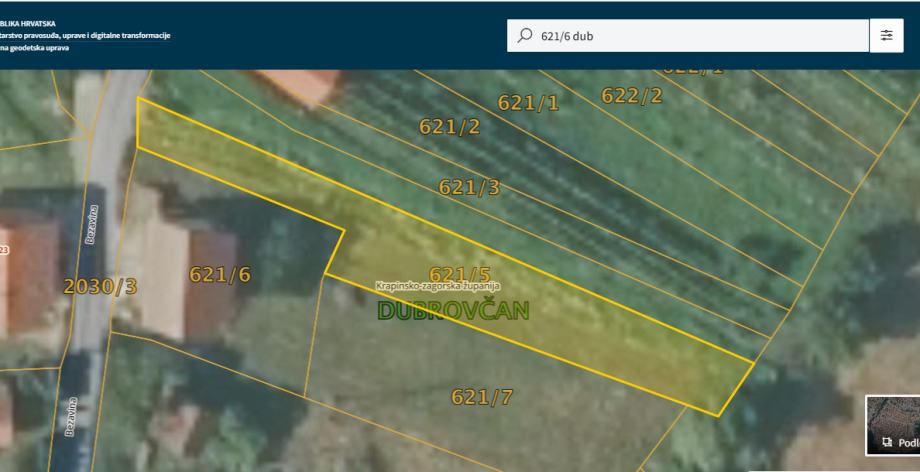Click the upper Bezavina street name
This screenshot has height=472, width=920.
click(92, 225)
